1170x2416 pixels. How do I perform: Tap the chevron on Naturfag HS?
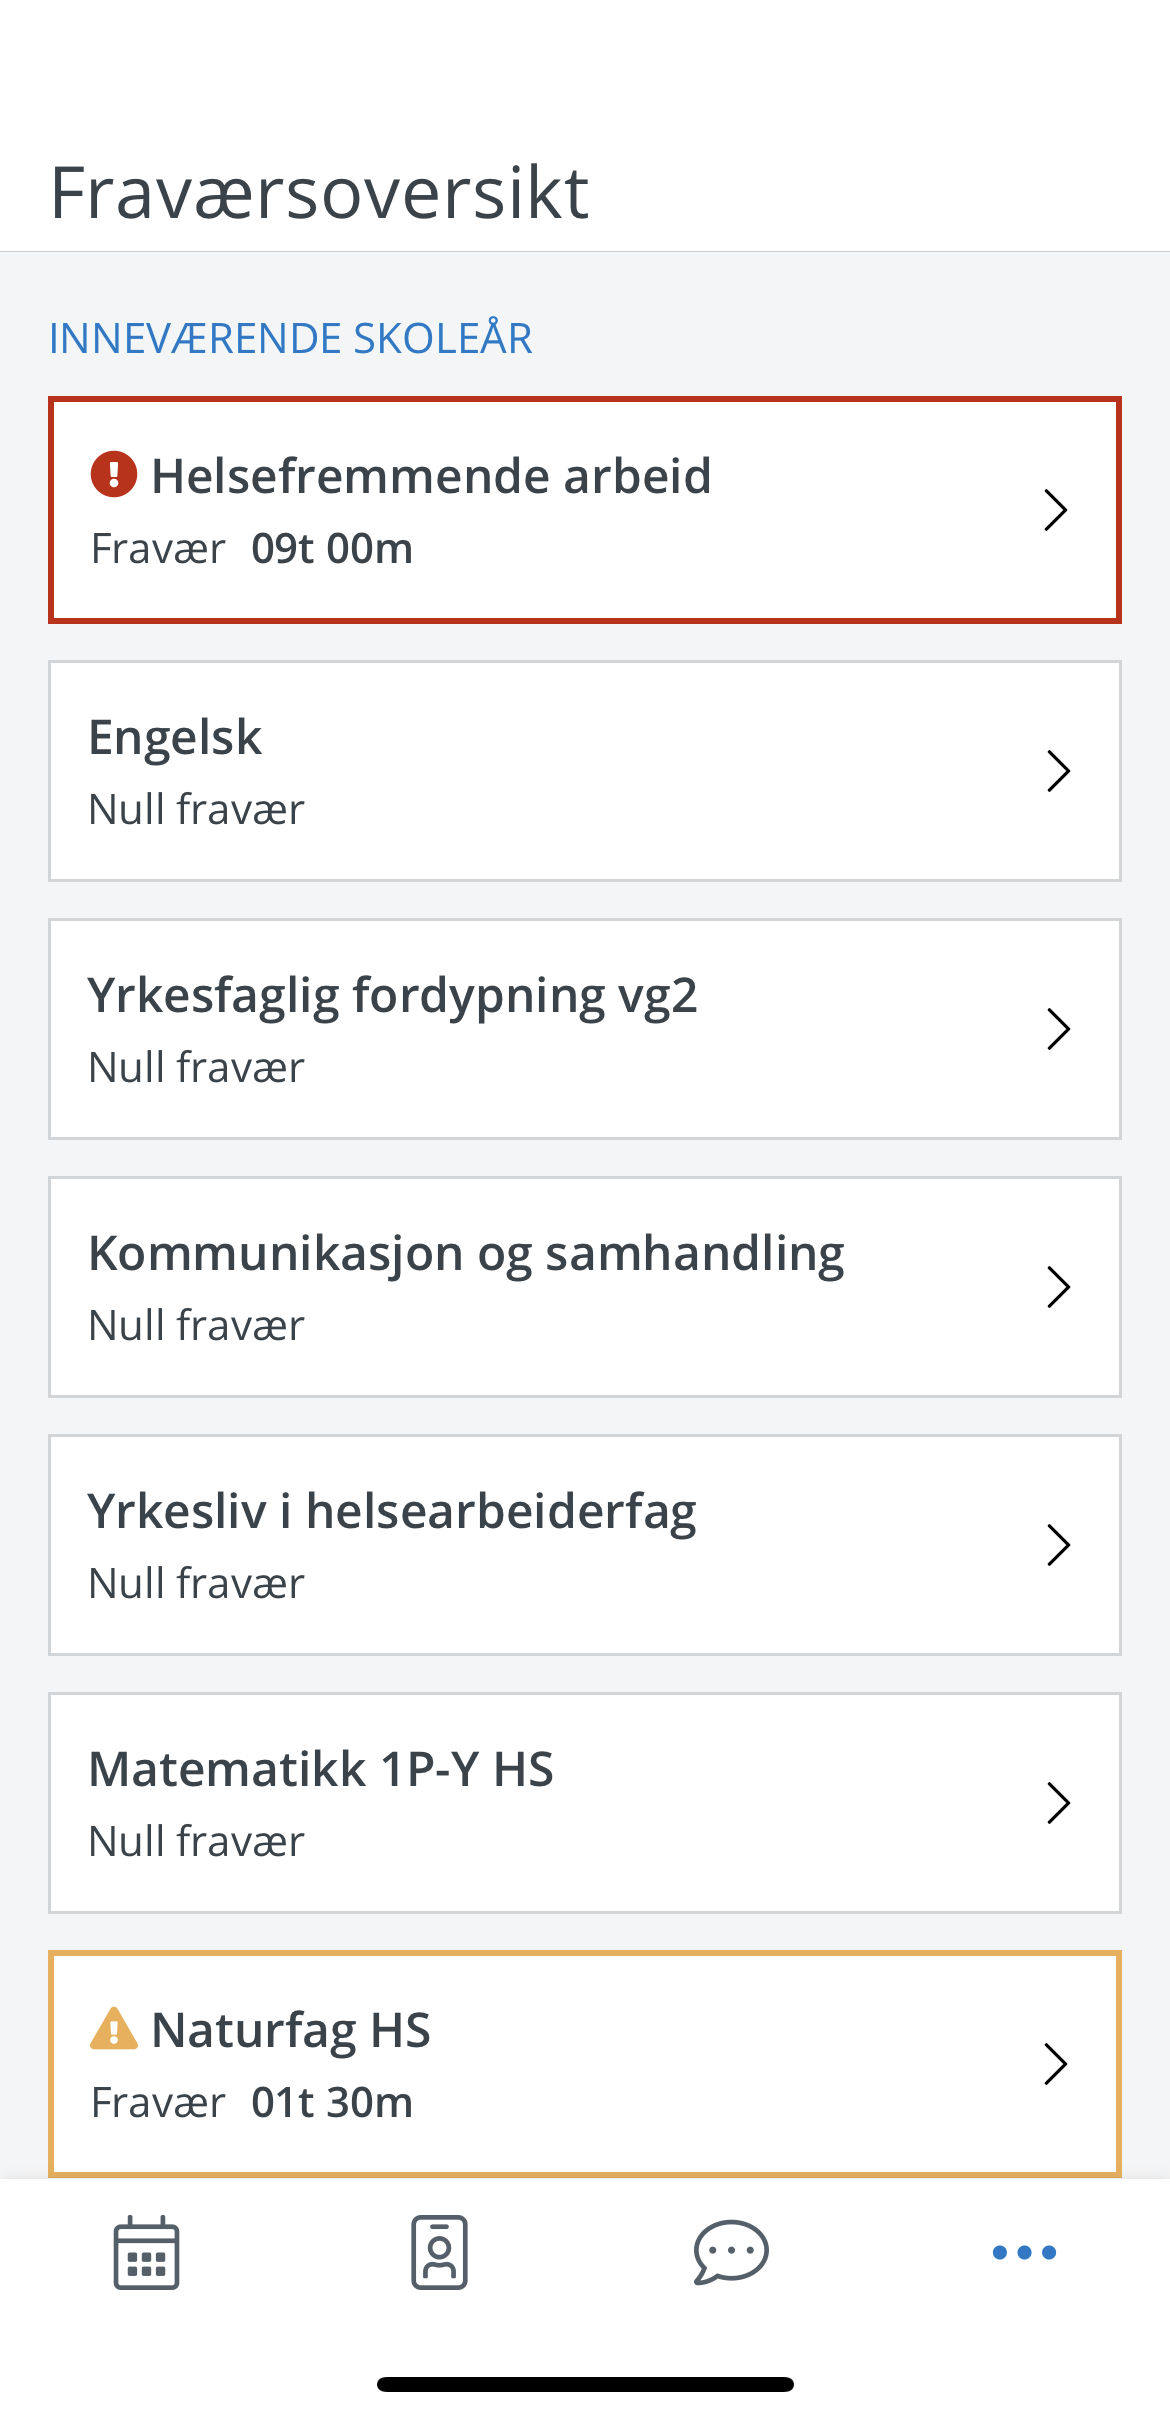point(1056,2064)
